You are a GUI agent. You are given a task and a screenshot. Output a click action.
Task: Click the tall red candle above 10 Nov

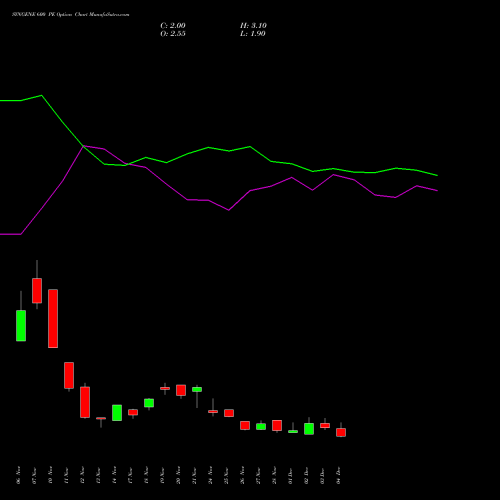pos(53,319)
